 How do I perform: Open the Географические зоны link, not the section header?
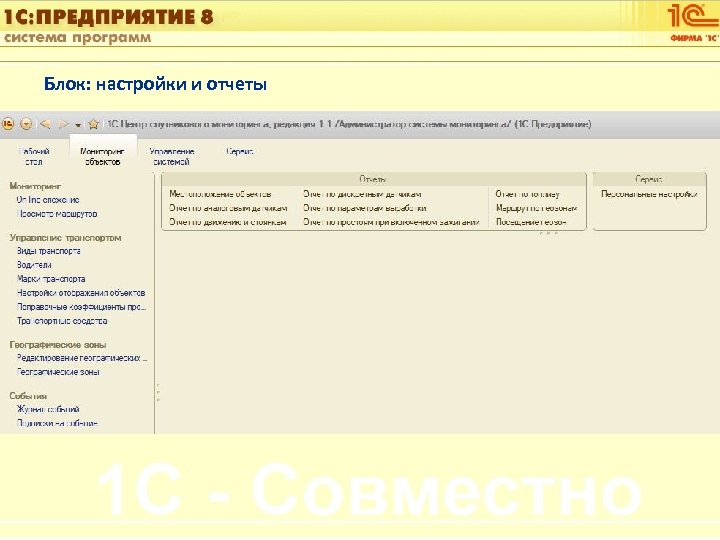(58, 372)
